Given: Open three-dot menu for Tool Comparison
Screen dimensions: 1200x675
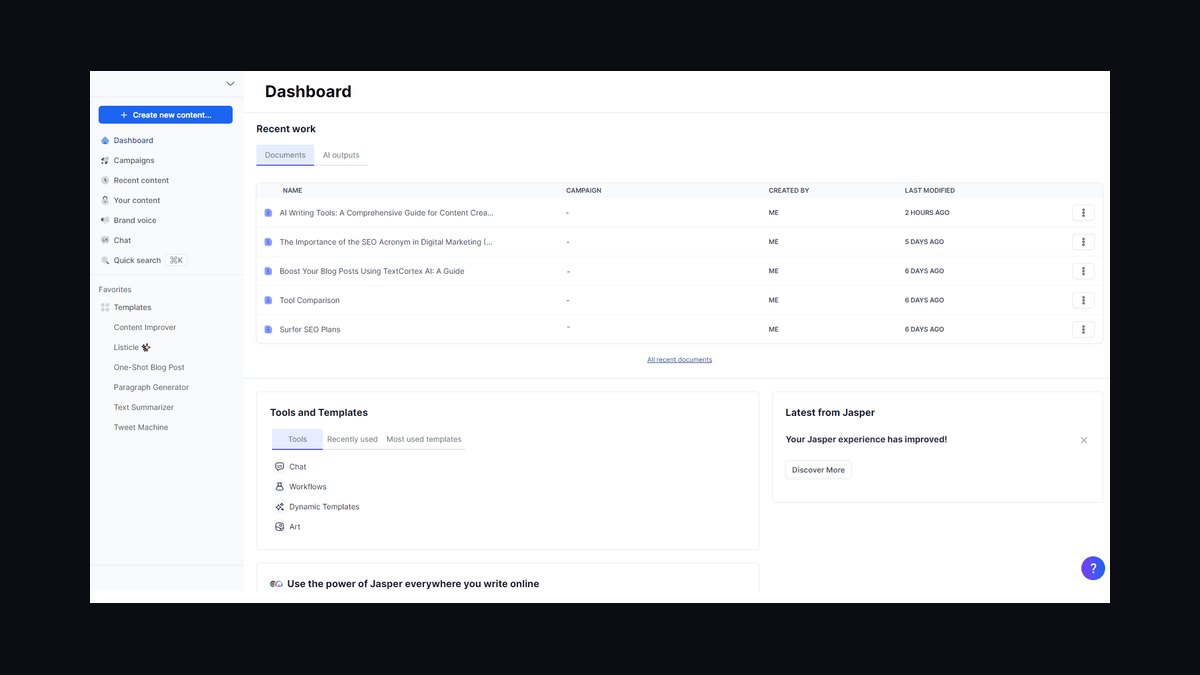Looking at the screenshot, I should tap(1083, 300).
